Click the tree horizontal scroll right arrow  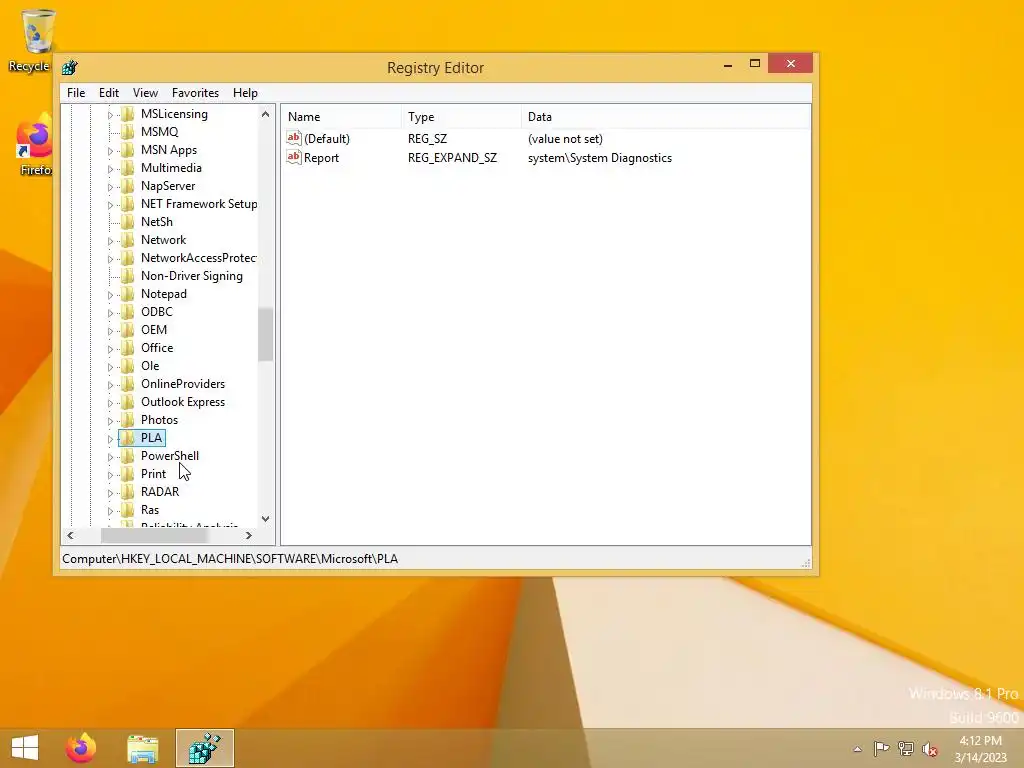click(x=249, y=536)
